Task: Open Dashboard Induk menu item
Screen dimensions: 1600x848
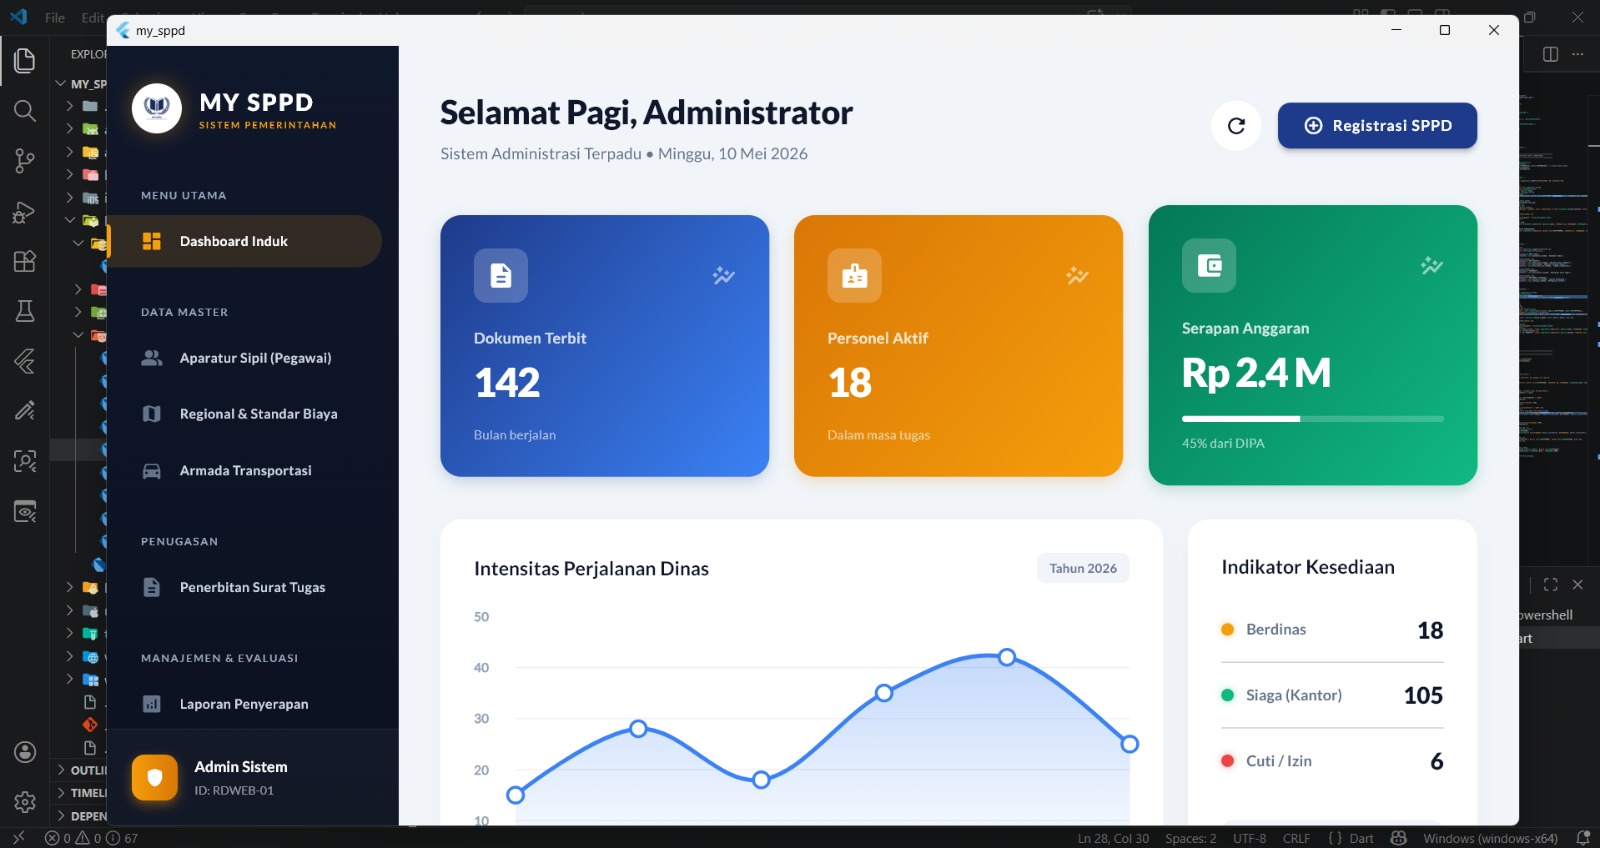Action: pos(244,241)
